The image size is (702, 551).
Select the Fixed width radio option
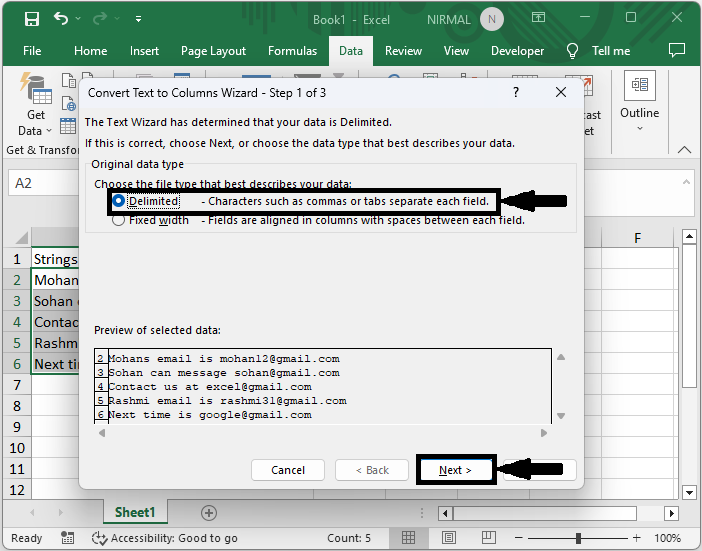(x=119, y=220)
